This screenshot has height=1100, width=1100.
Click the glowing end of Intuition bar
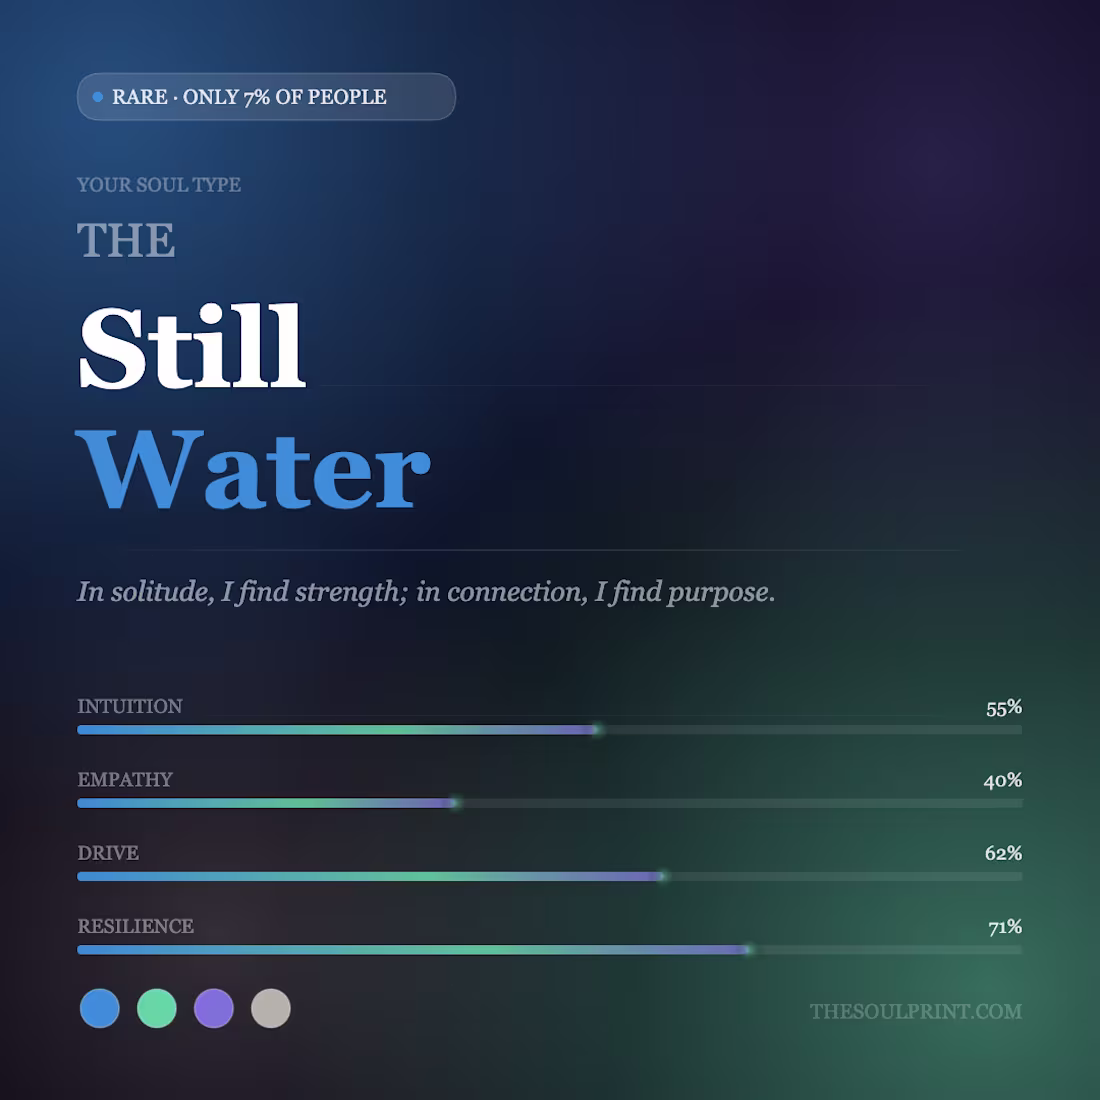point(597,730)
